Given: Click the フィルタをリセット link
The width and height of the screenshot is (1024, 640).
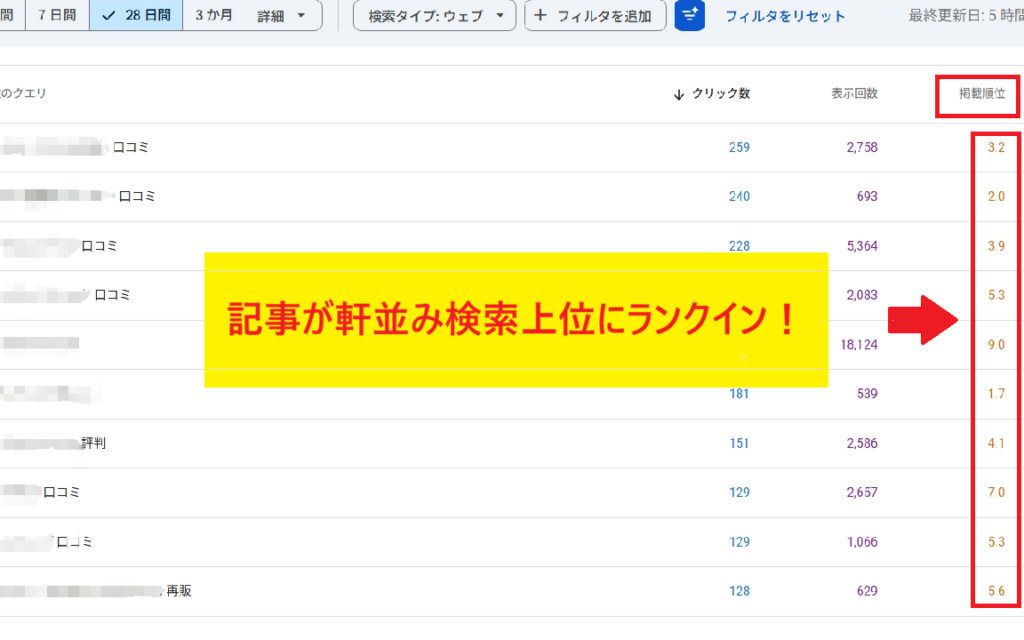Looking at the screenshot, I should (785, 16).
